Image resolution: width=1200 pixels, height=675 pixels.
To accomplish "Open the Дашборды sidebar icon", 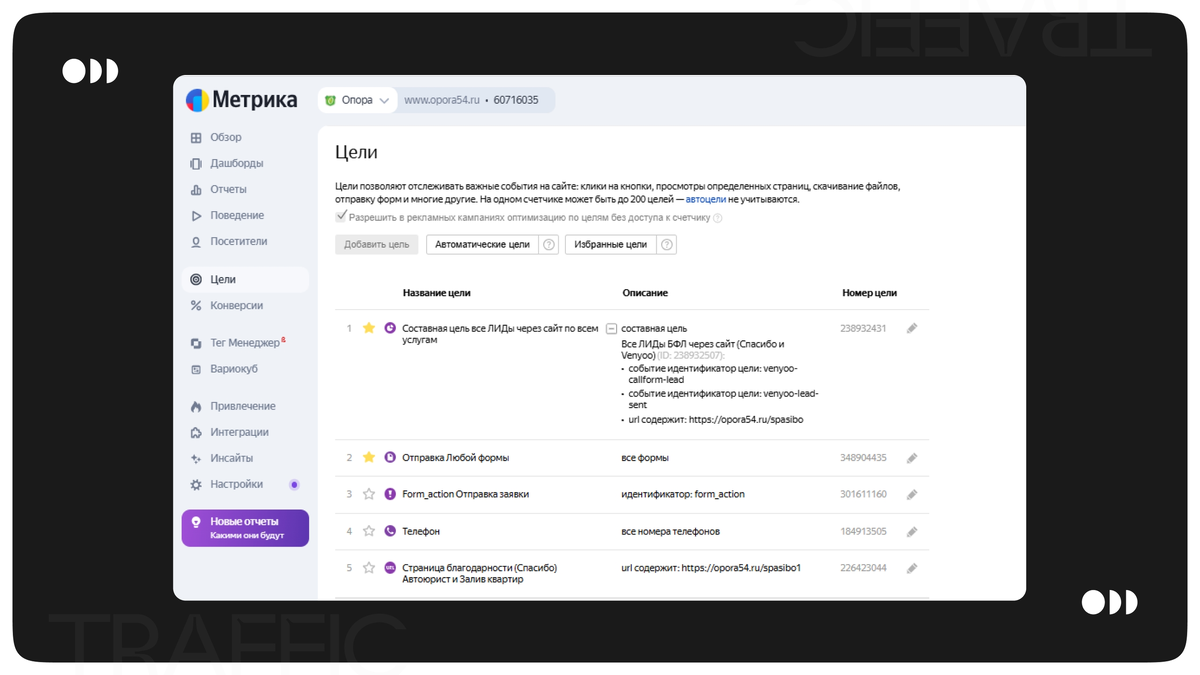I will [x=196, y=164].
